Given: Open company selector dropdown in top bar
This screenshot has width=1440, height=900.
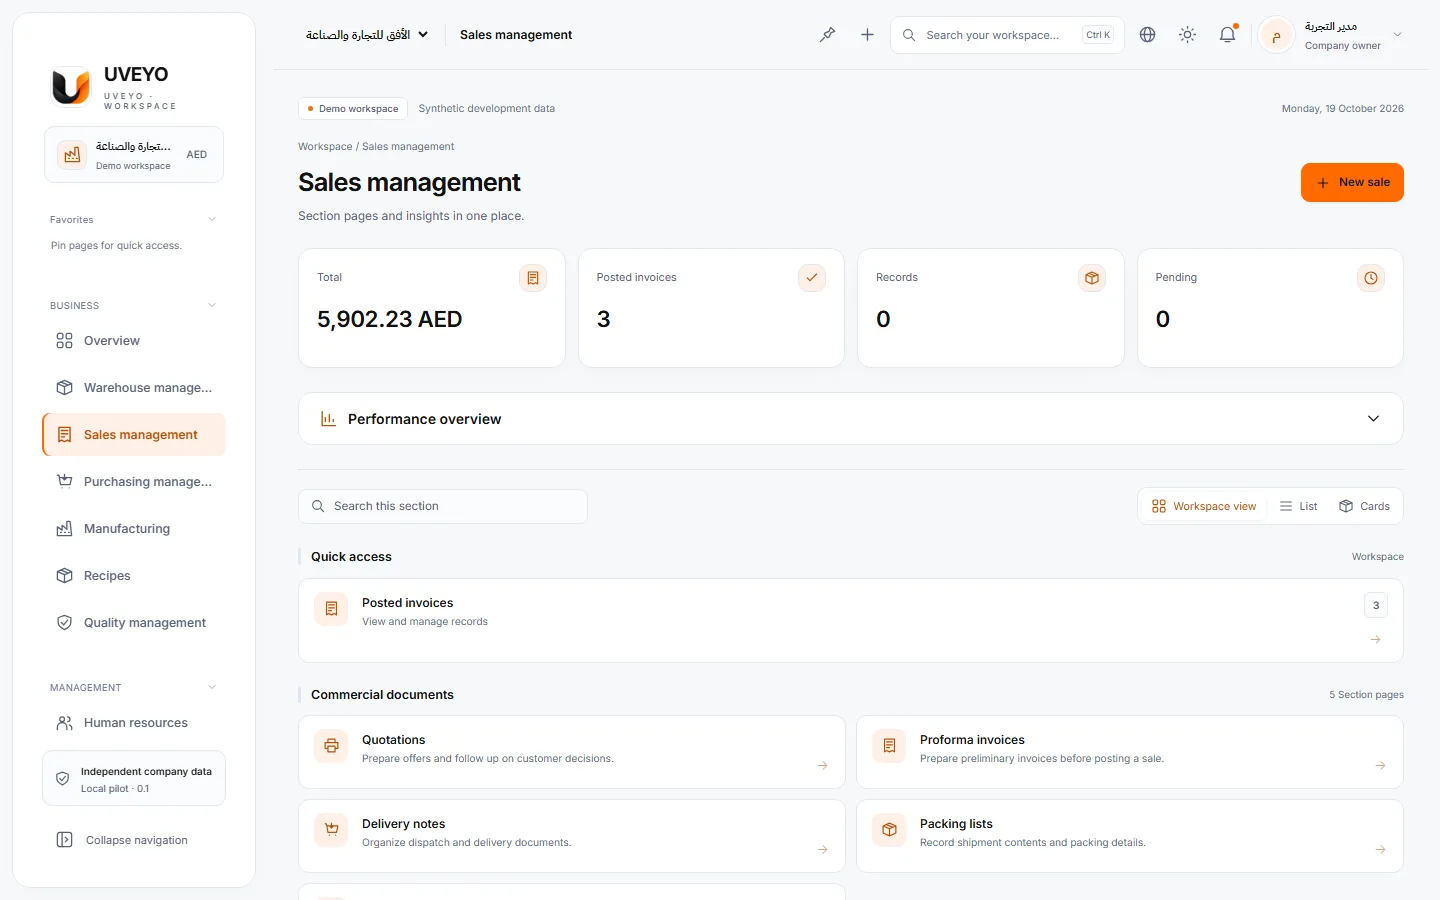Looking at the screenshot, I should click(x=367, y=35).
